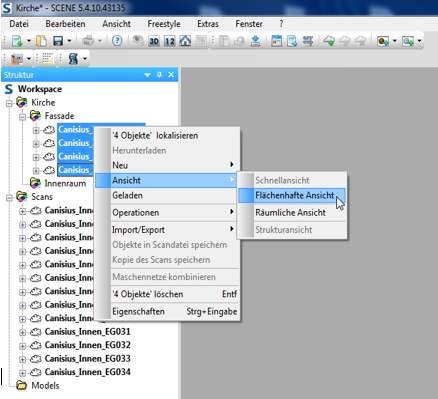This screenshot has width=438, height=399.
Task: Click the blue help question mark icon
Action: (x=117, y=41)
